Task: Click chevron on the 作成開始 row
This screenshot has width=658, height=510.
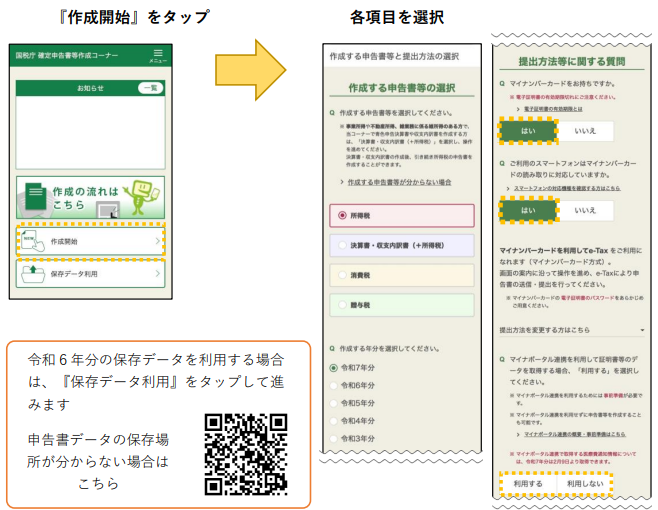Action: (x=157, y=242)
